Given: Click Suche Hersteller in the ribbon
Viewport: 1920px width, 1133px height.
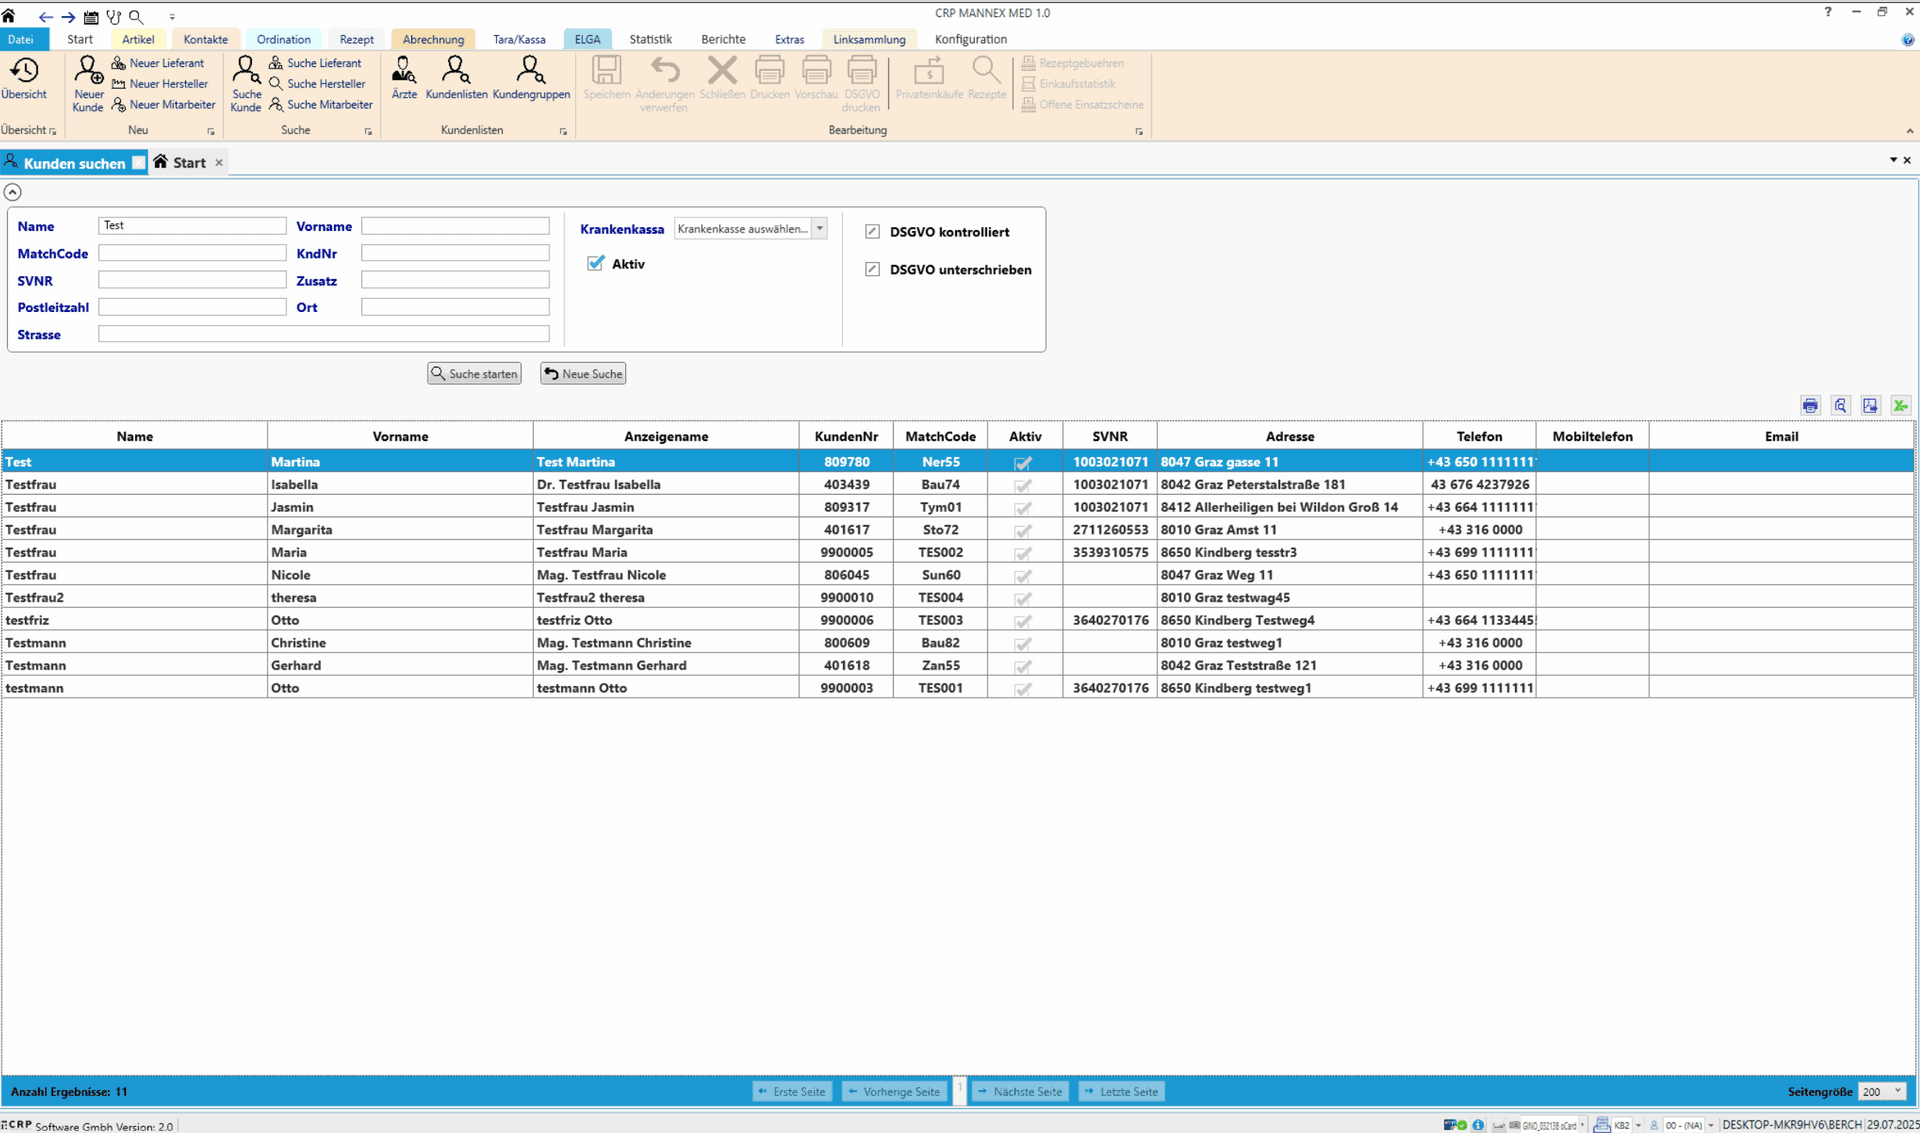Looking at the screenshot, I should (x=318, y=84).
